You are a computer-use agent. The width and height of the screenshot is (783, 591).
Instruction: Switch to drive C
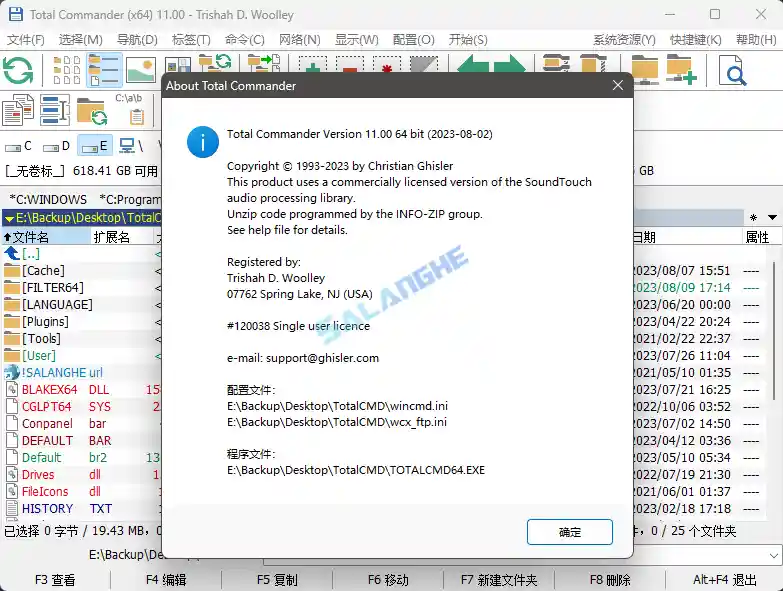click(18, 146)
